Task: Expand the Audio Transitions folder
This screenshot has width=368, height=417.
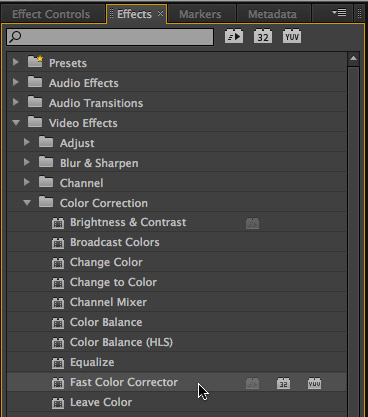Action: click(15, 102)
